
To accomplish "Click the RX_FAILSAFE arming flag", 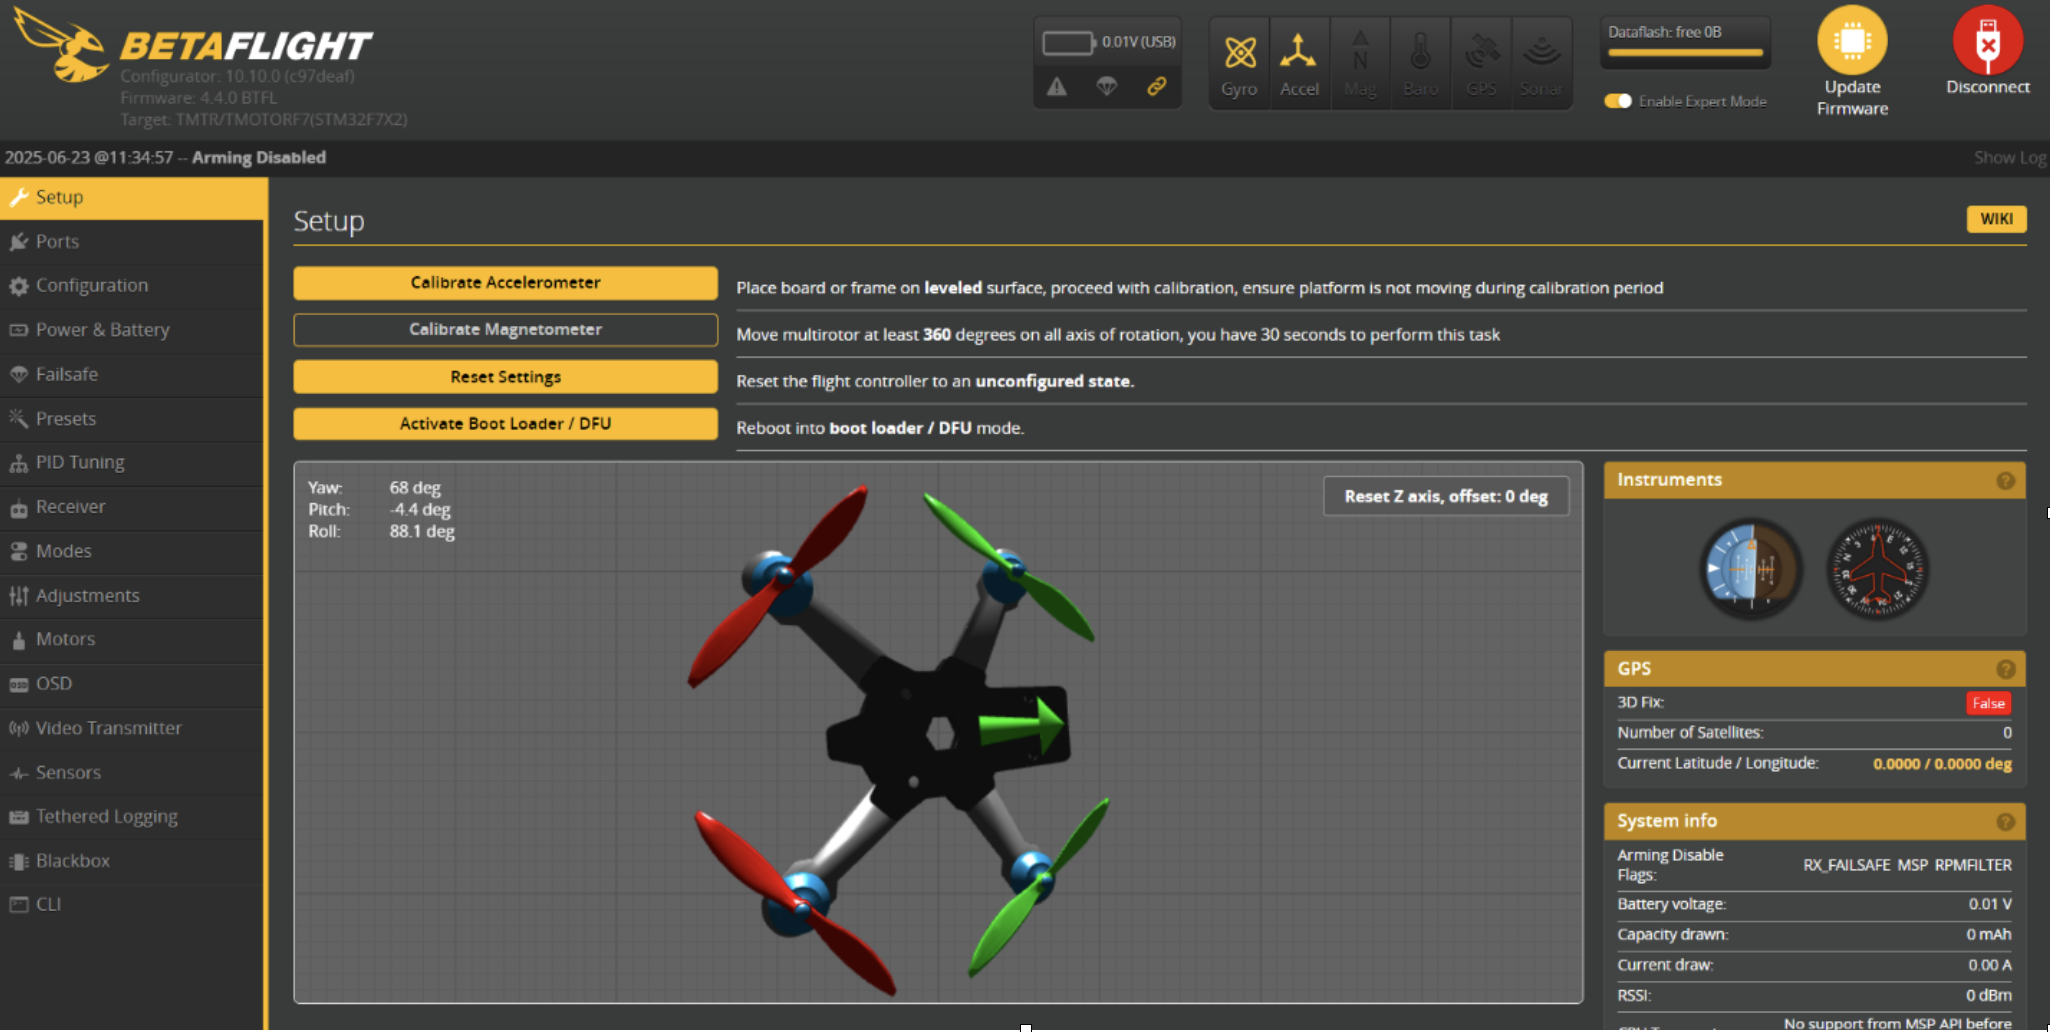I will pos(1846,865).
